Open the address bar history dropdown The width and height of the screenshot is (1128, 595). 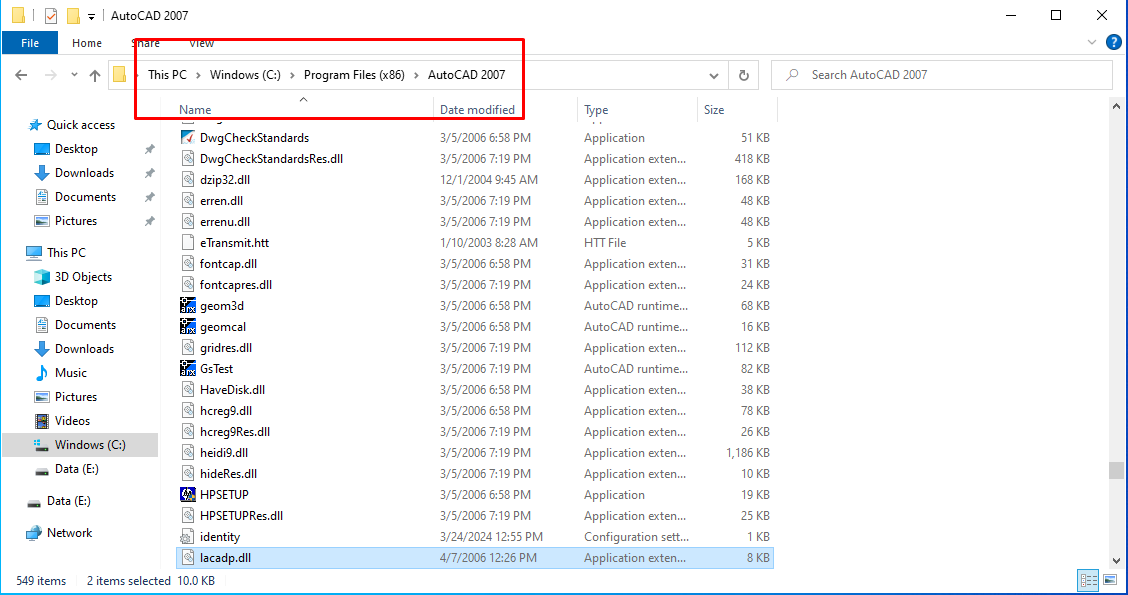pyautogui.click(x=714, y=75)
